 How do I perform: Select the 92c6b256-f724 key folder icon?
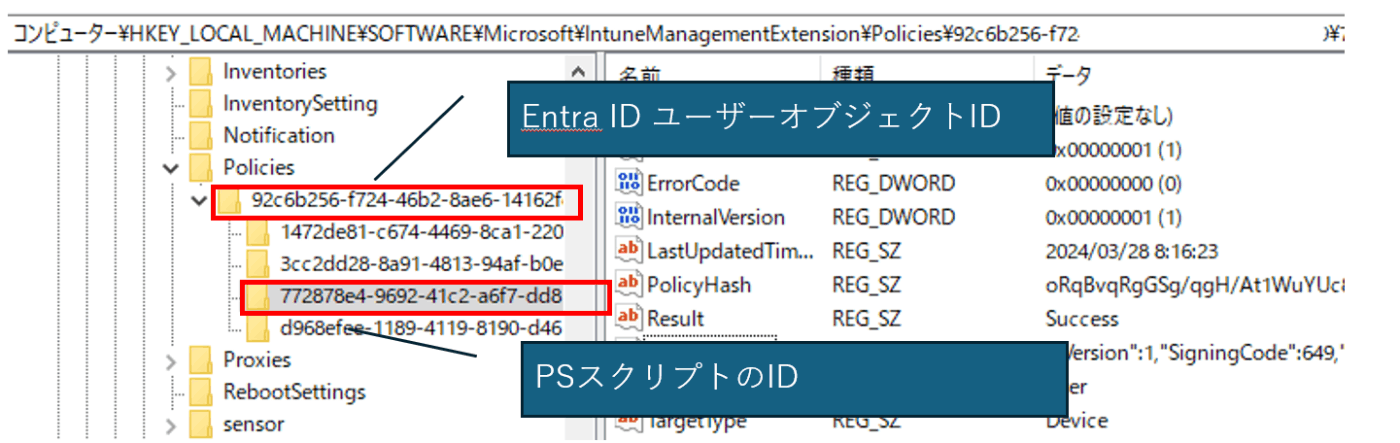click(x=230, y=200)
